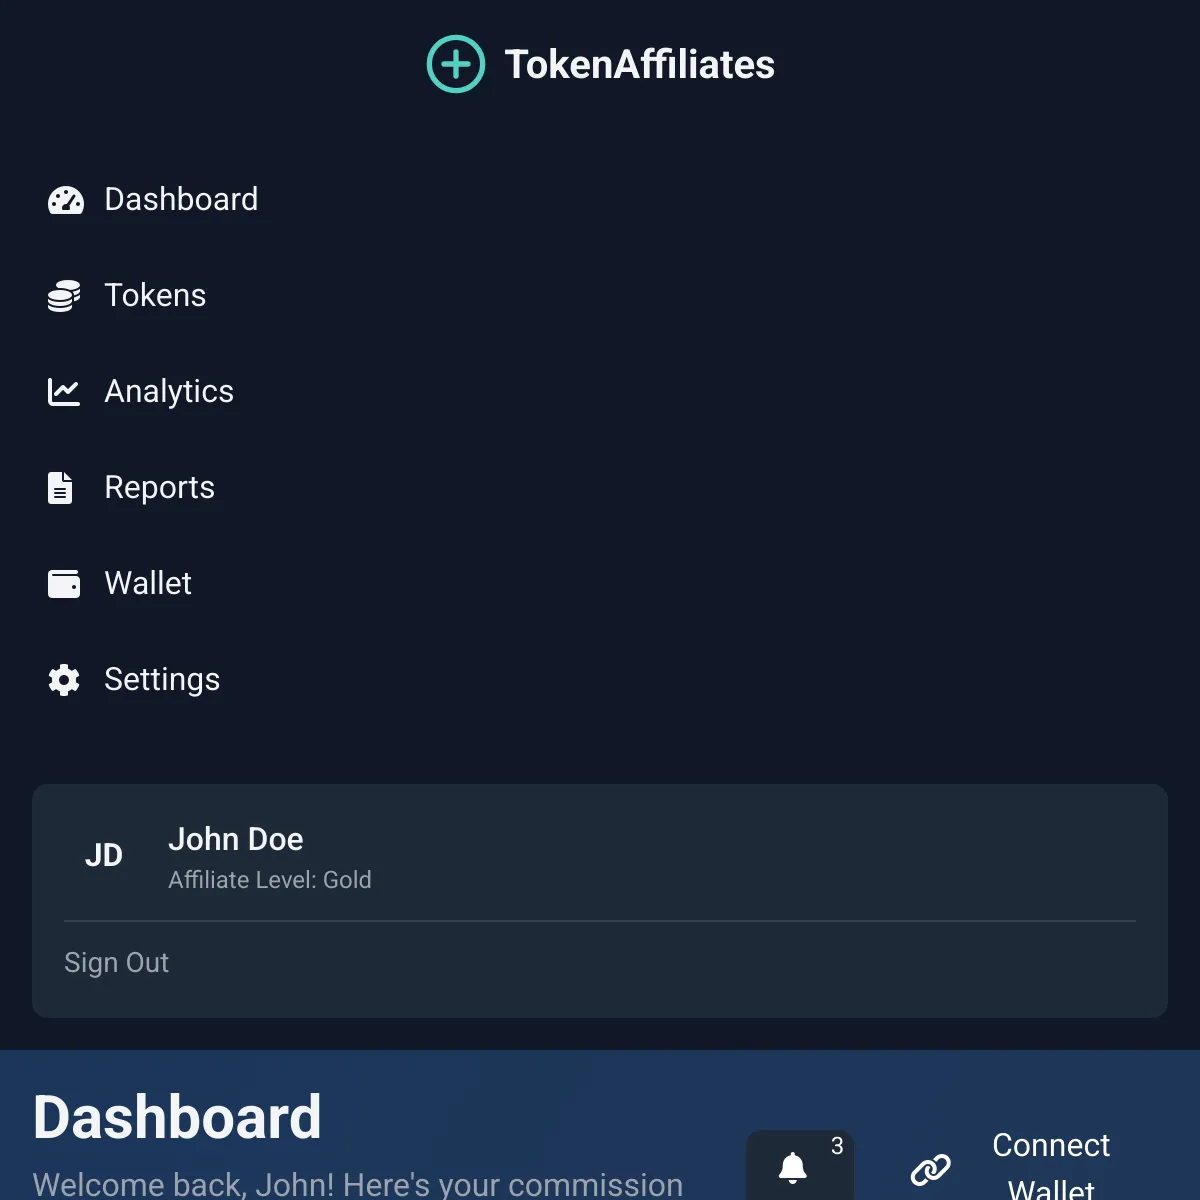Click the coin stack icon beside Tokens
The height and width of the screenshot is (1200, 1200).
tap(63, 295)
